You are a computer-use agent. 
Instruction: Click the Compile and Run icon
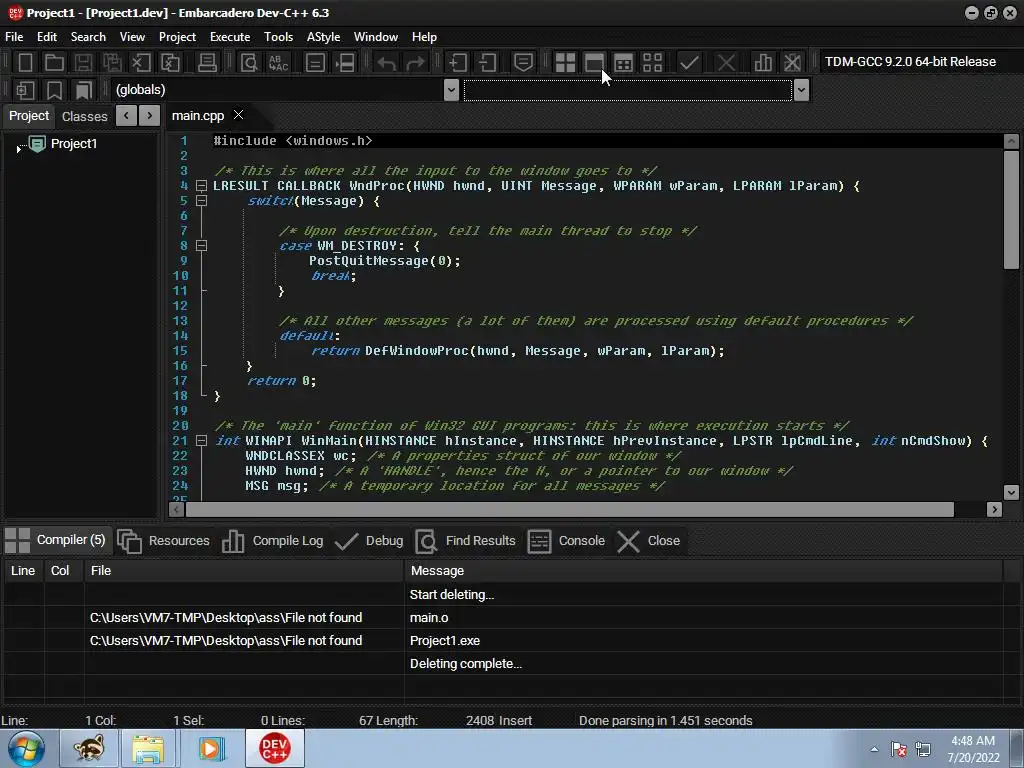click(x=624, y=63)
